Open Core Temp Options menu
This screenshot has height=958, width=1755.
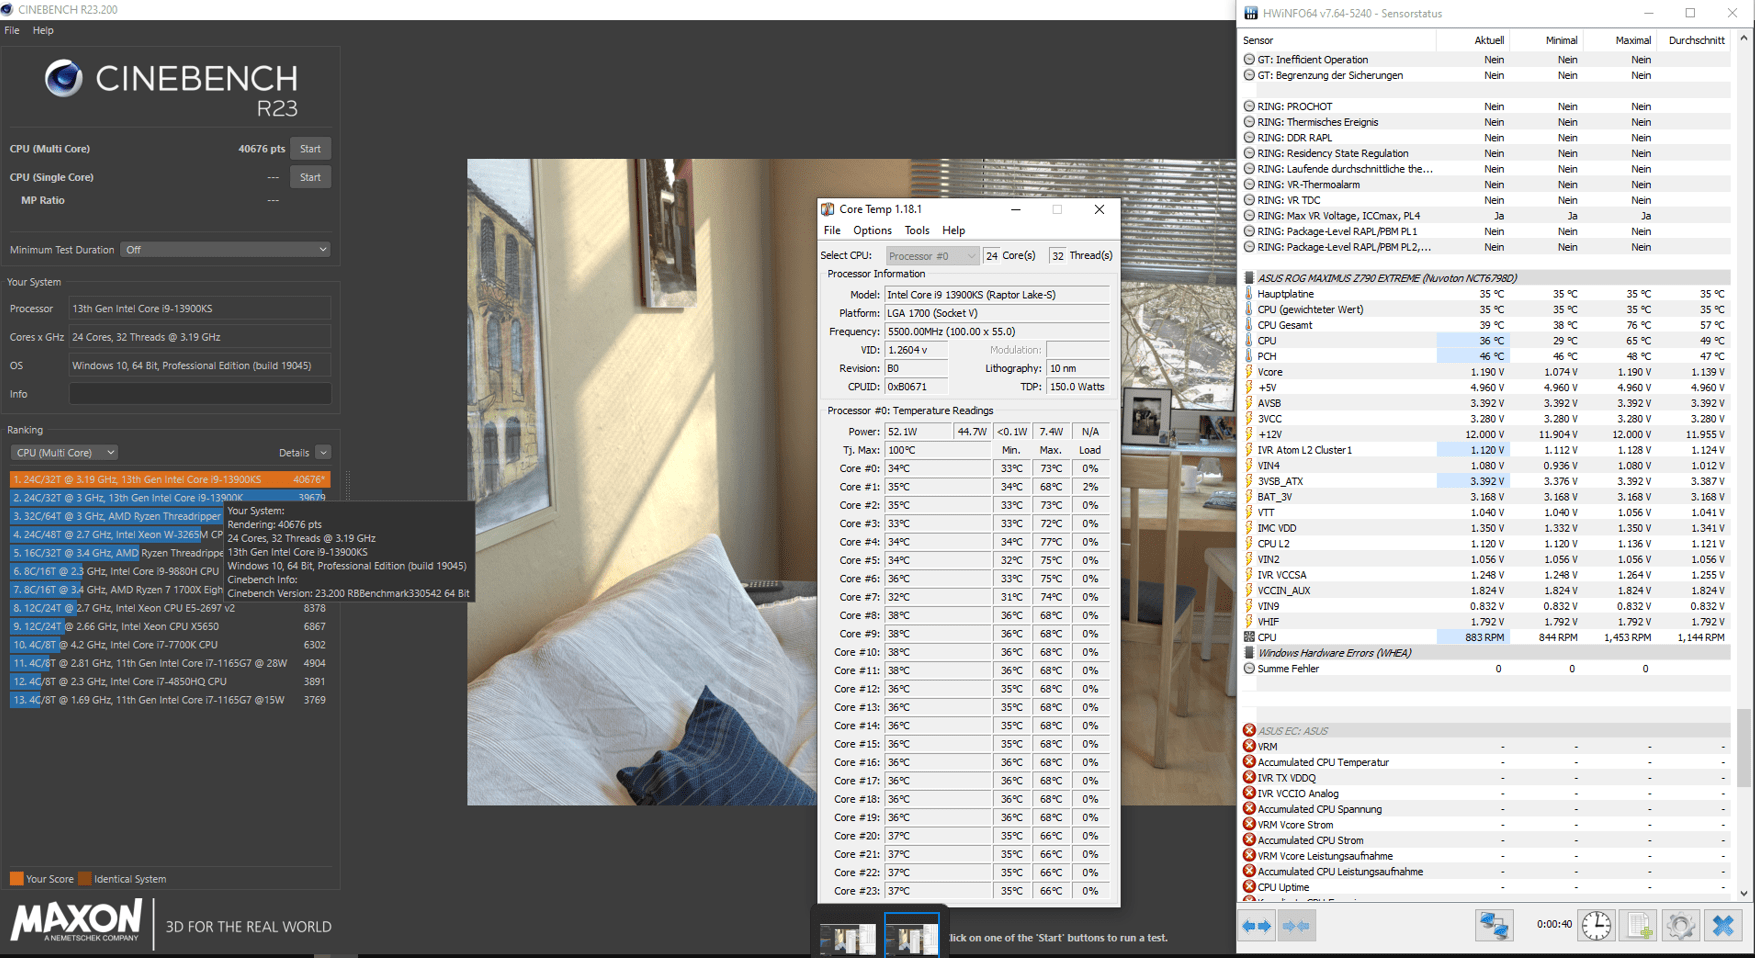(x=872, y=230)
